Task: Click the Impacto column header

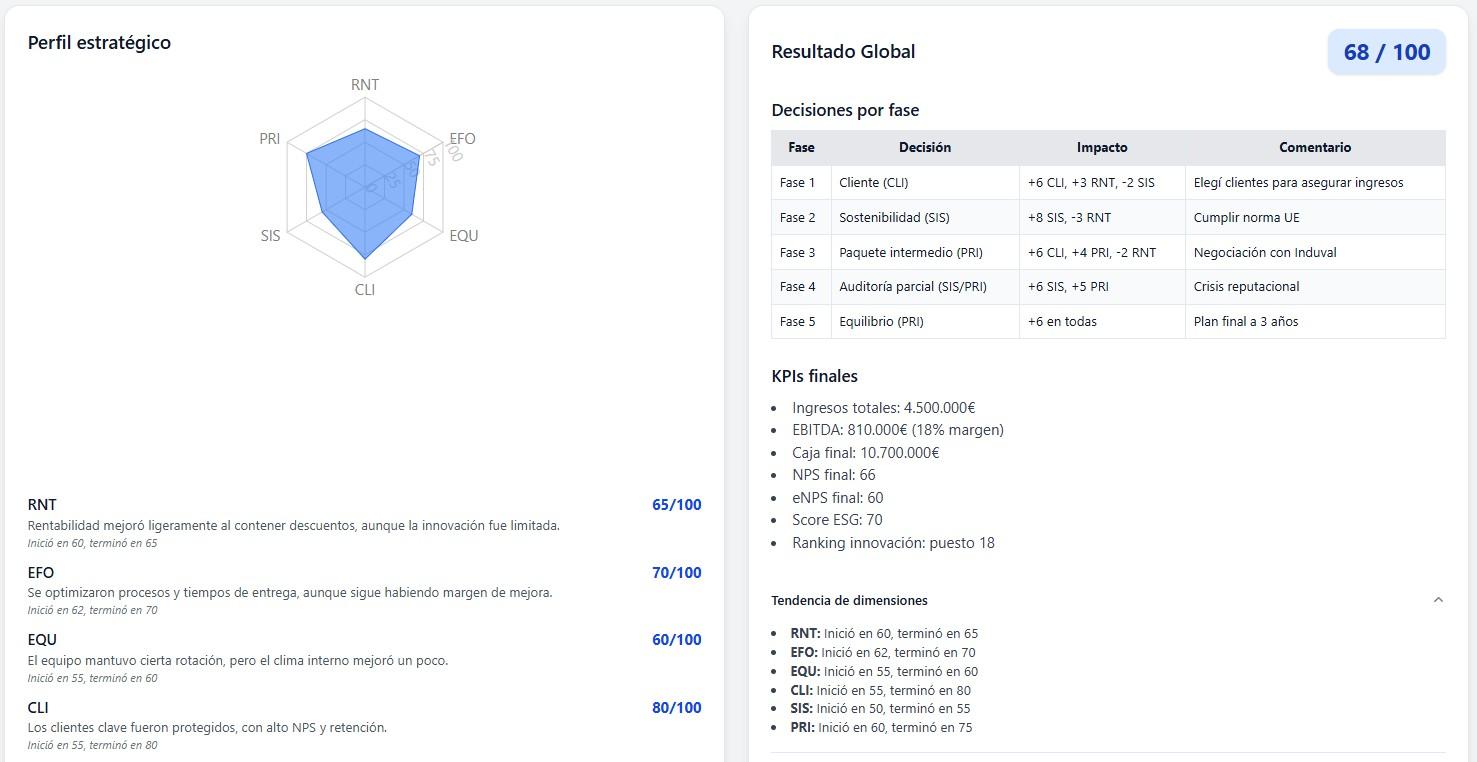Action: 1101,147
